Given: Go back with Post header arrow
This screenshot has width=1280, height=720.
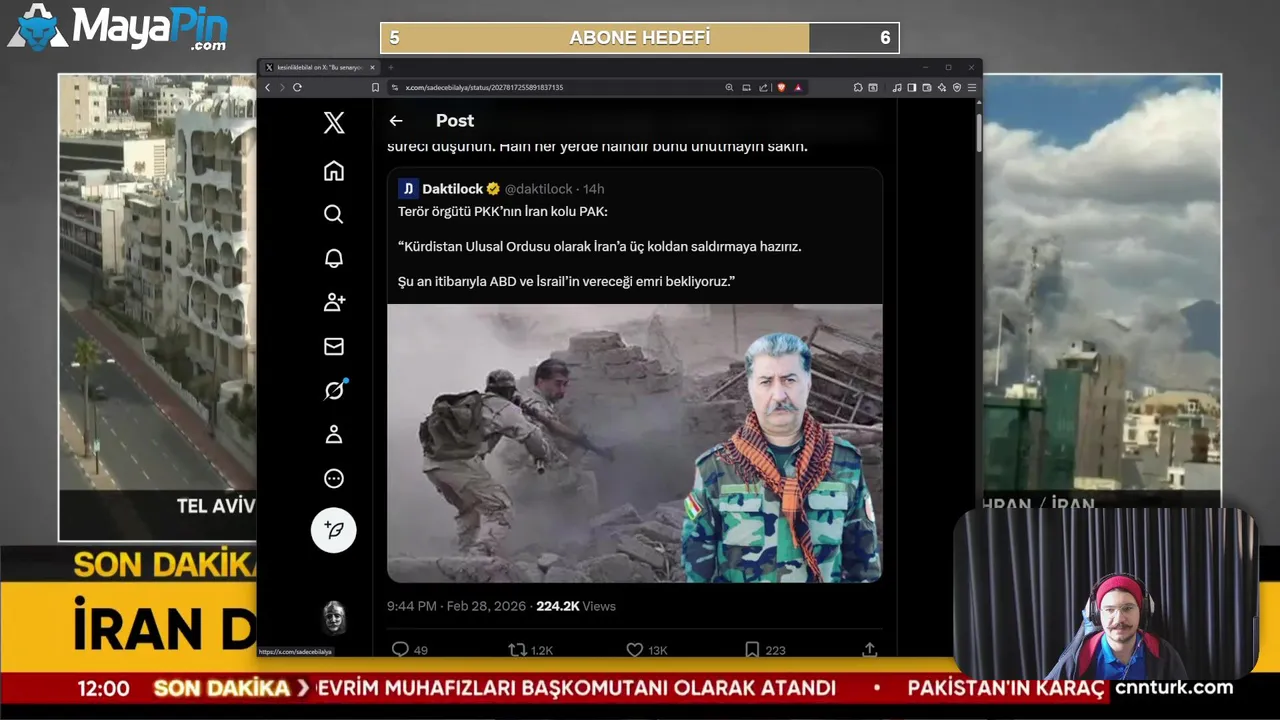Looking at the screenshot, I should [396, 121].
